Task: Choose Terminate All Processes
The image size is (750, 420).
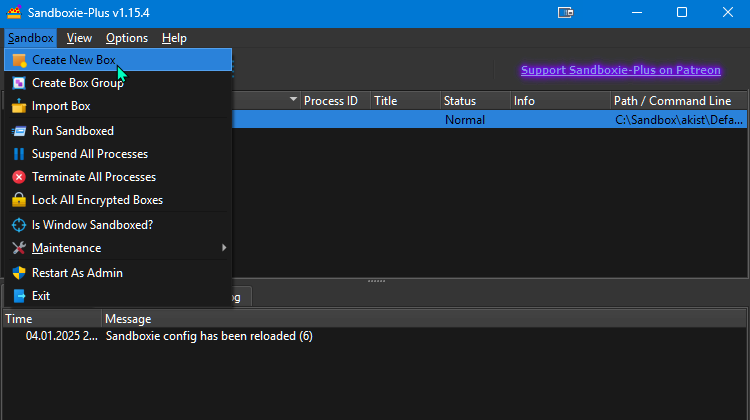Action: pyautogui.click(x=118, y=177)
